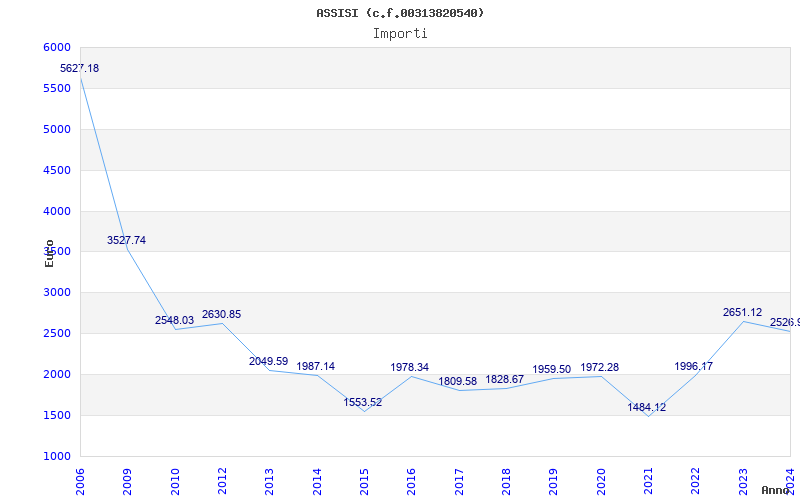Select the 1809.58 data label
Screen dimensions: 800x500
[458, 381]
